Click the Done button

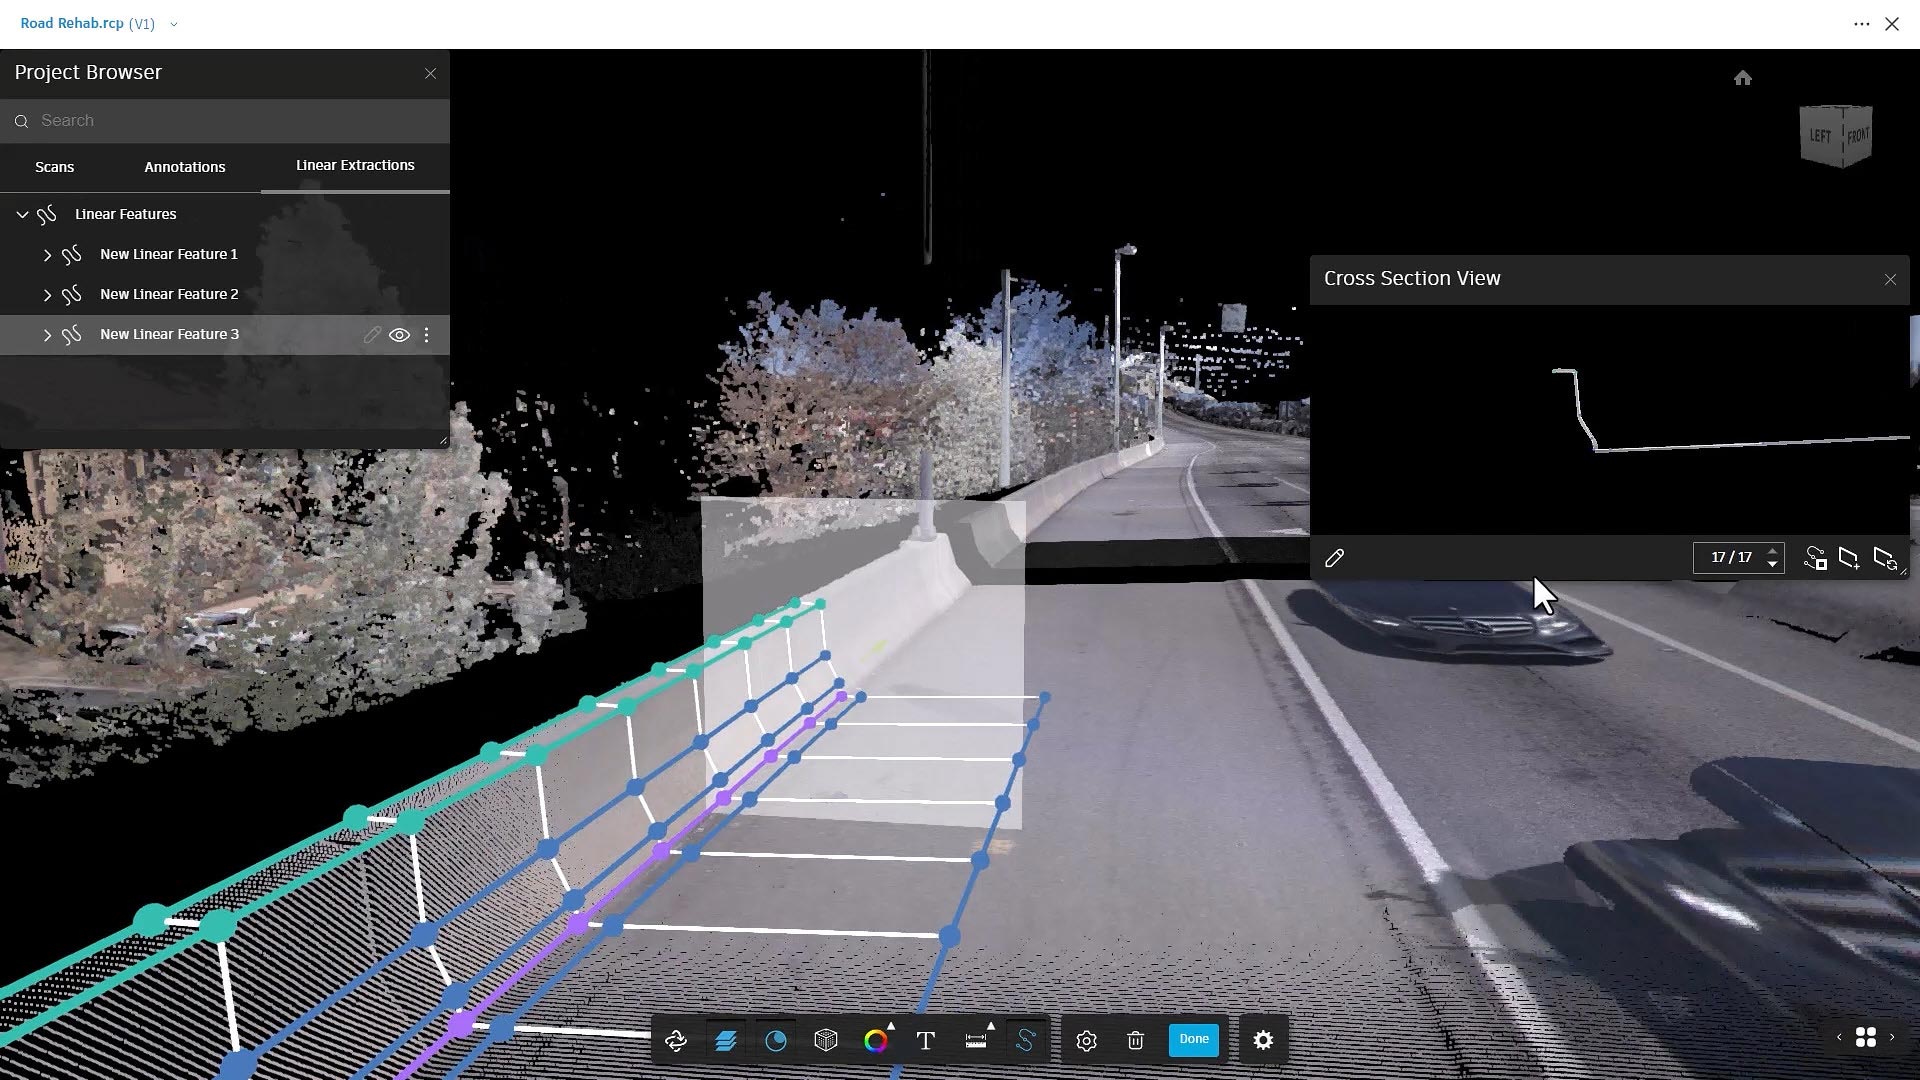[x=1193, y=1039]
